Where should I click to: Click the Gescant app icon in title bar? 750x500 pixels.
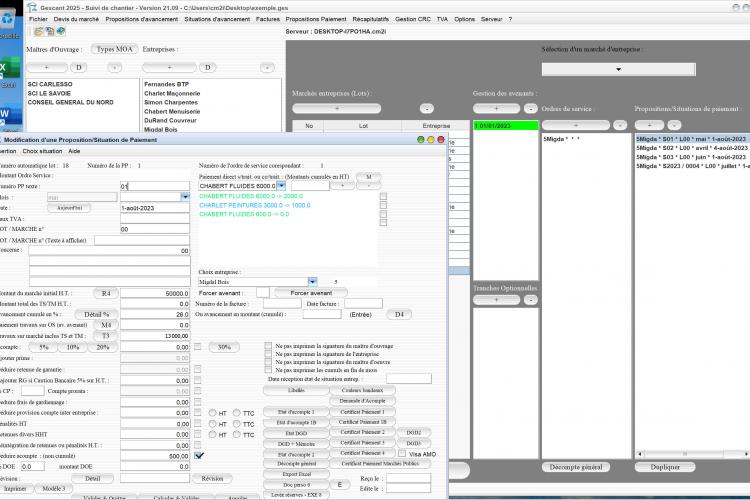coord(32,7)
